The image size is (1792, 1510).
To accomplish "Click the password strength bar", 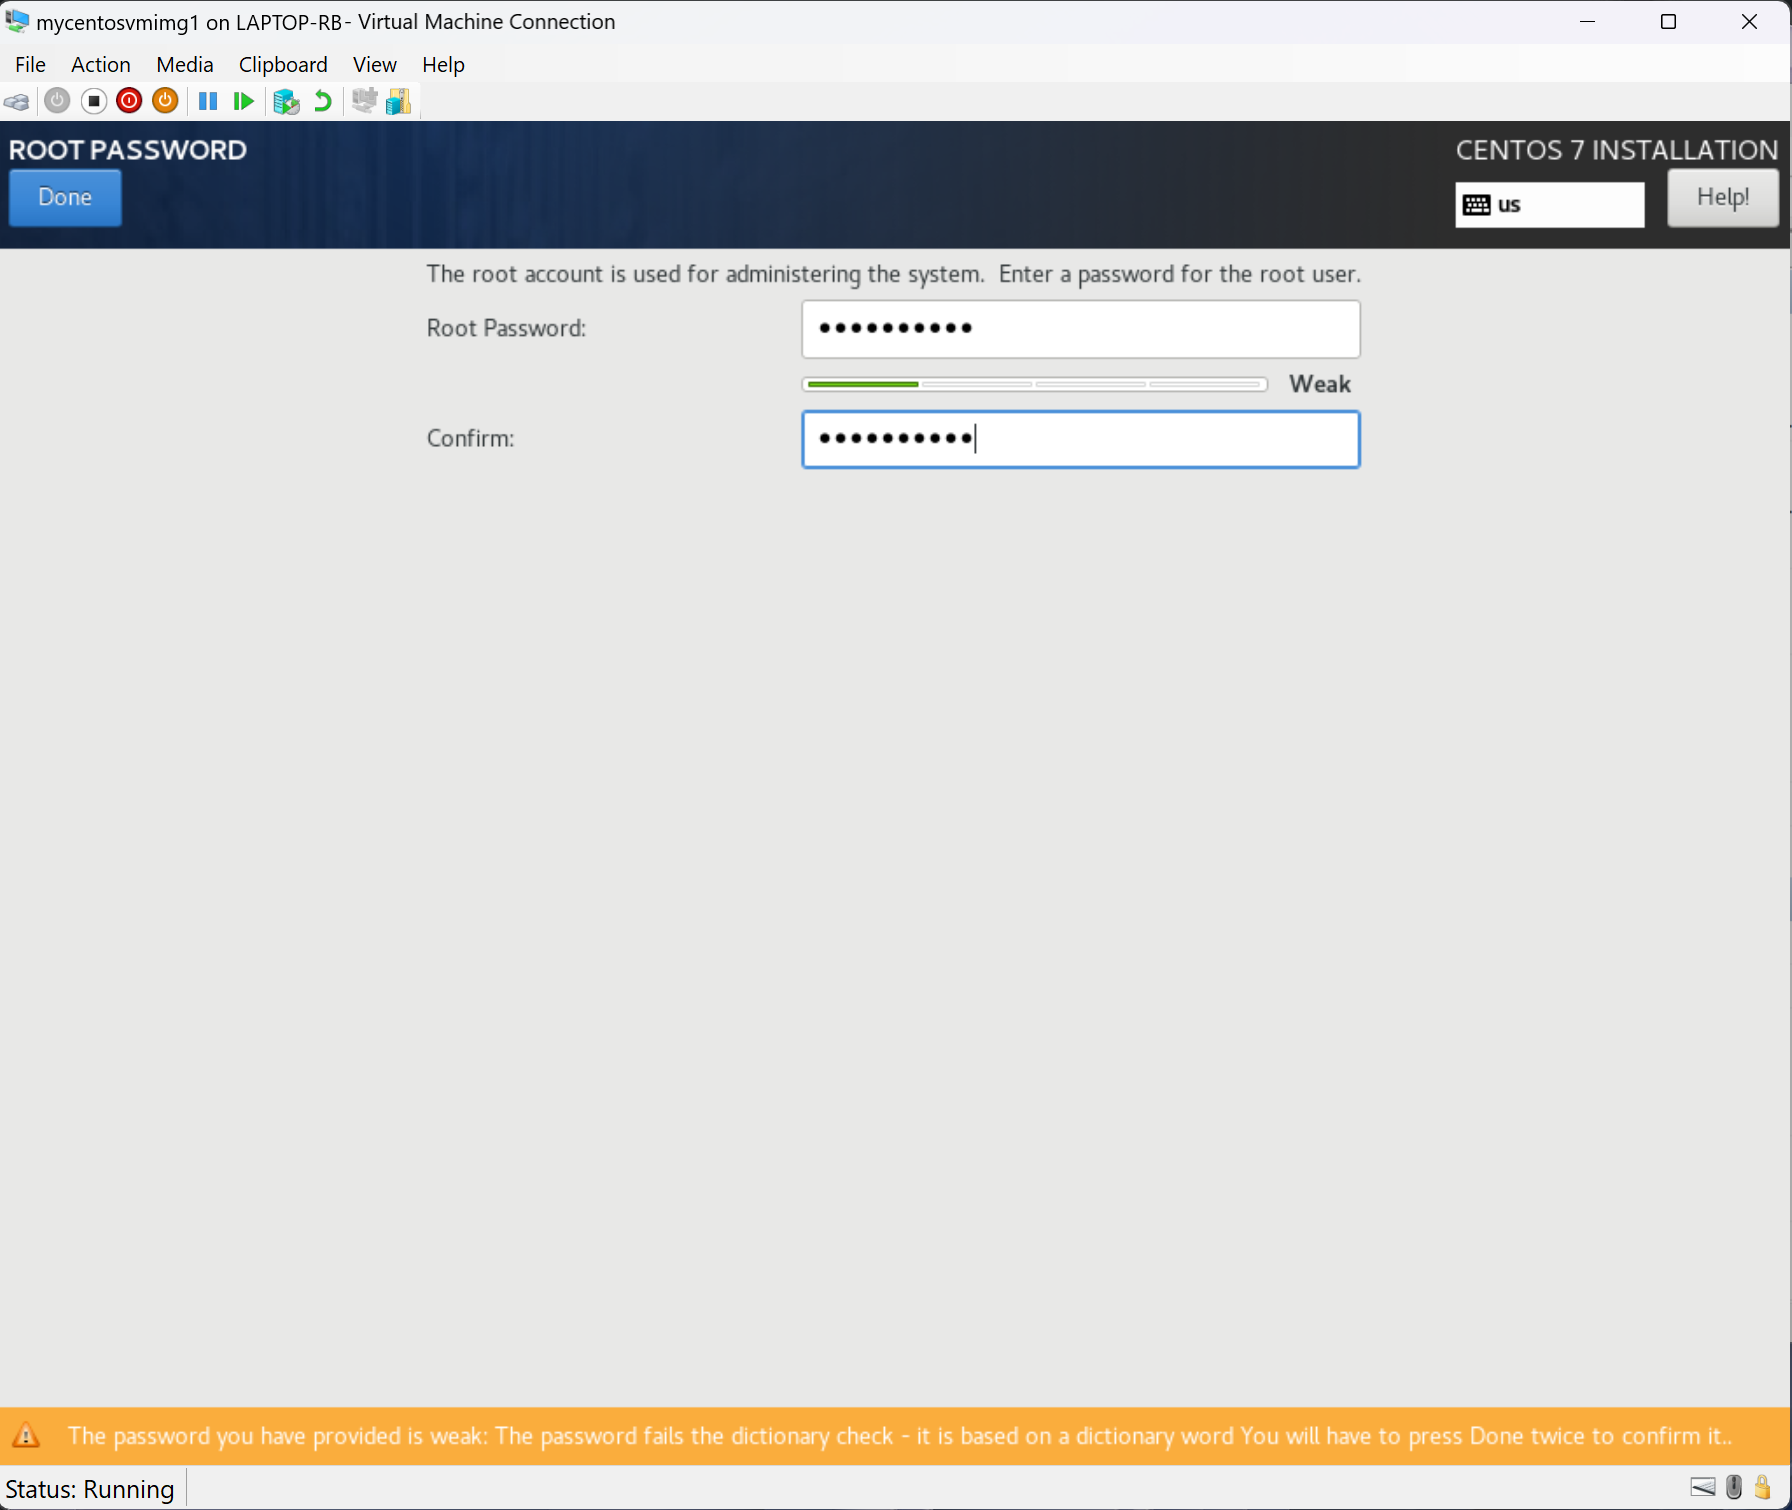I will click(x=1034, y=384).
